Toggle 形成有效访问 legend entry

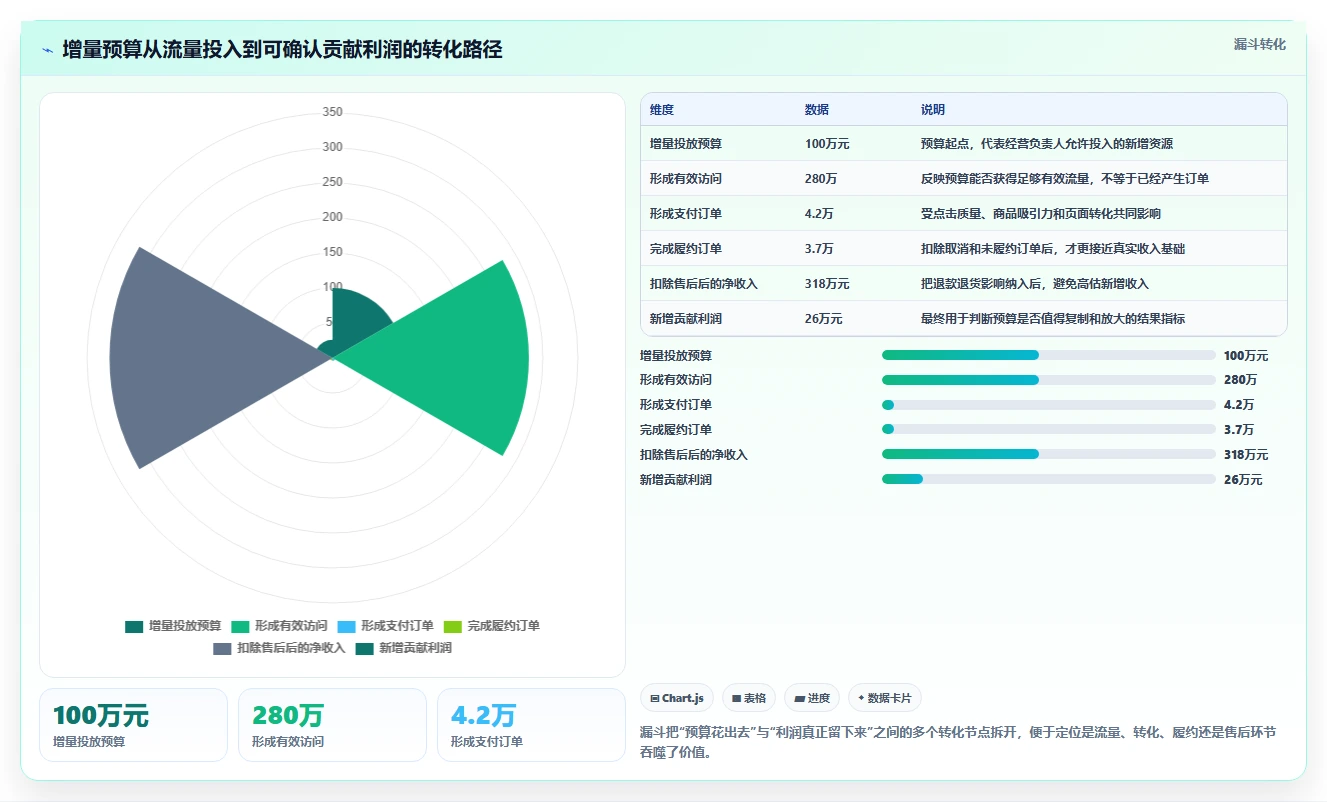coord(279,626)
